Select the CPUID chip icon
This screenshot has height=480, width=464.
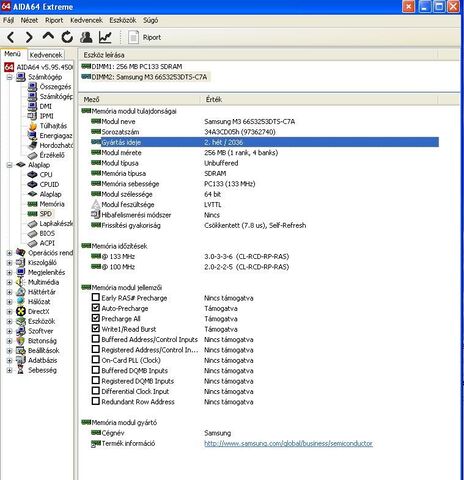click(x=32, y=184)
